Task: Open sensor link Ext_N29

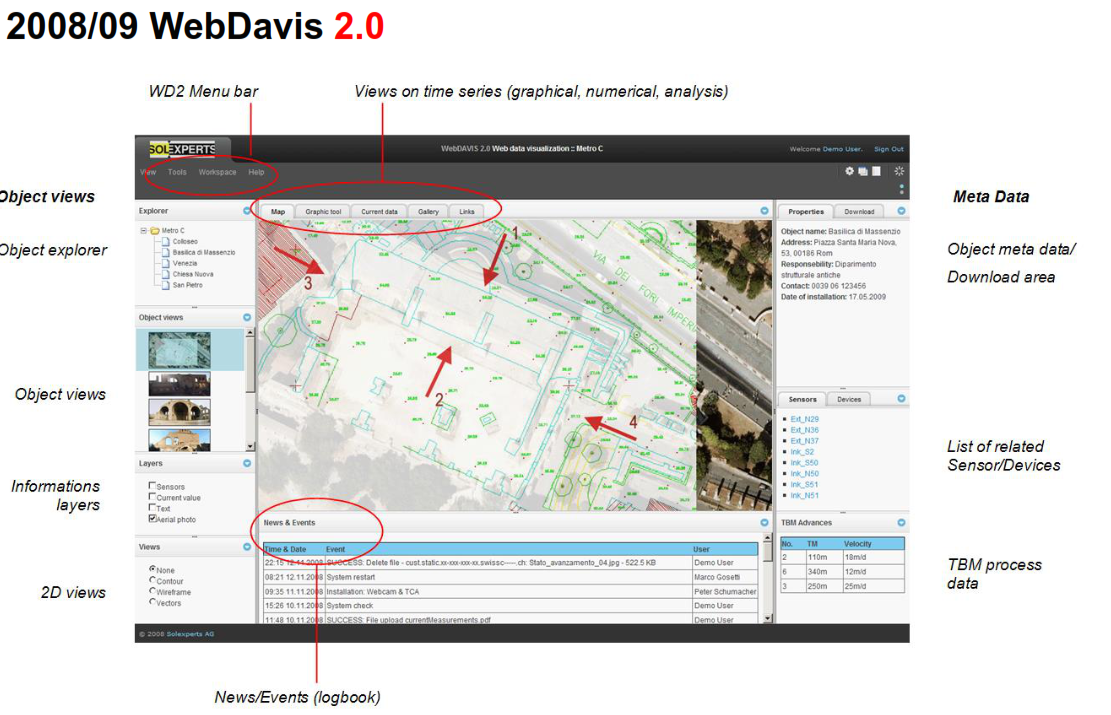Action: pyautogui.click(x=804, y=419)
